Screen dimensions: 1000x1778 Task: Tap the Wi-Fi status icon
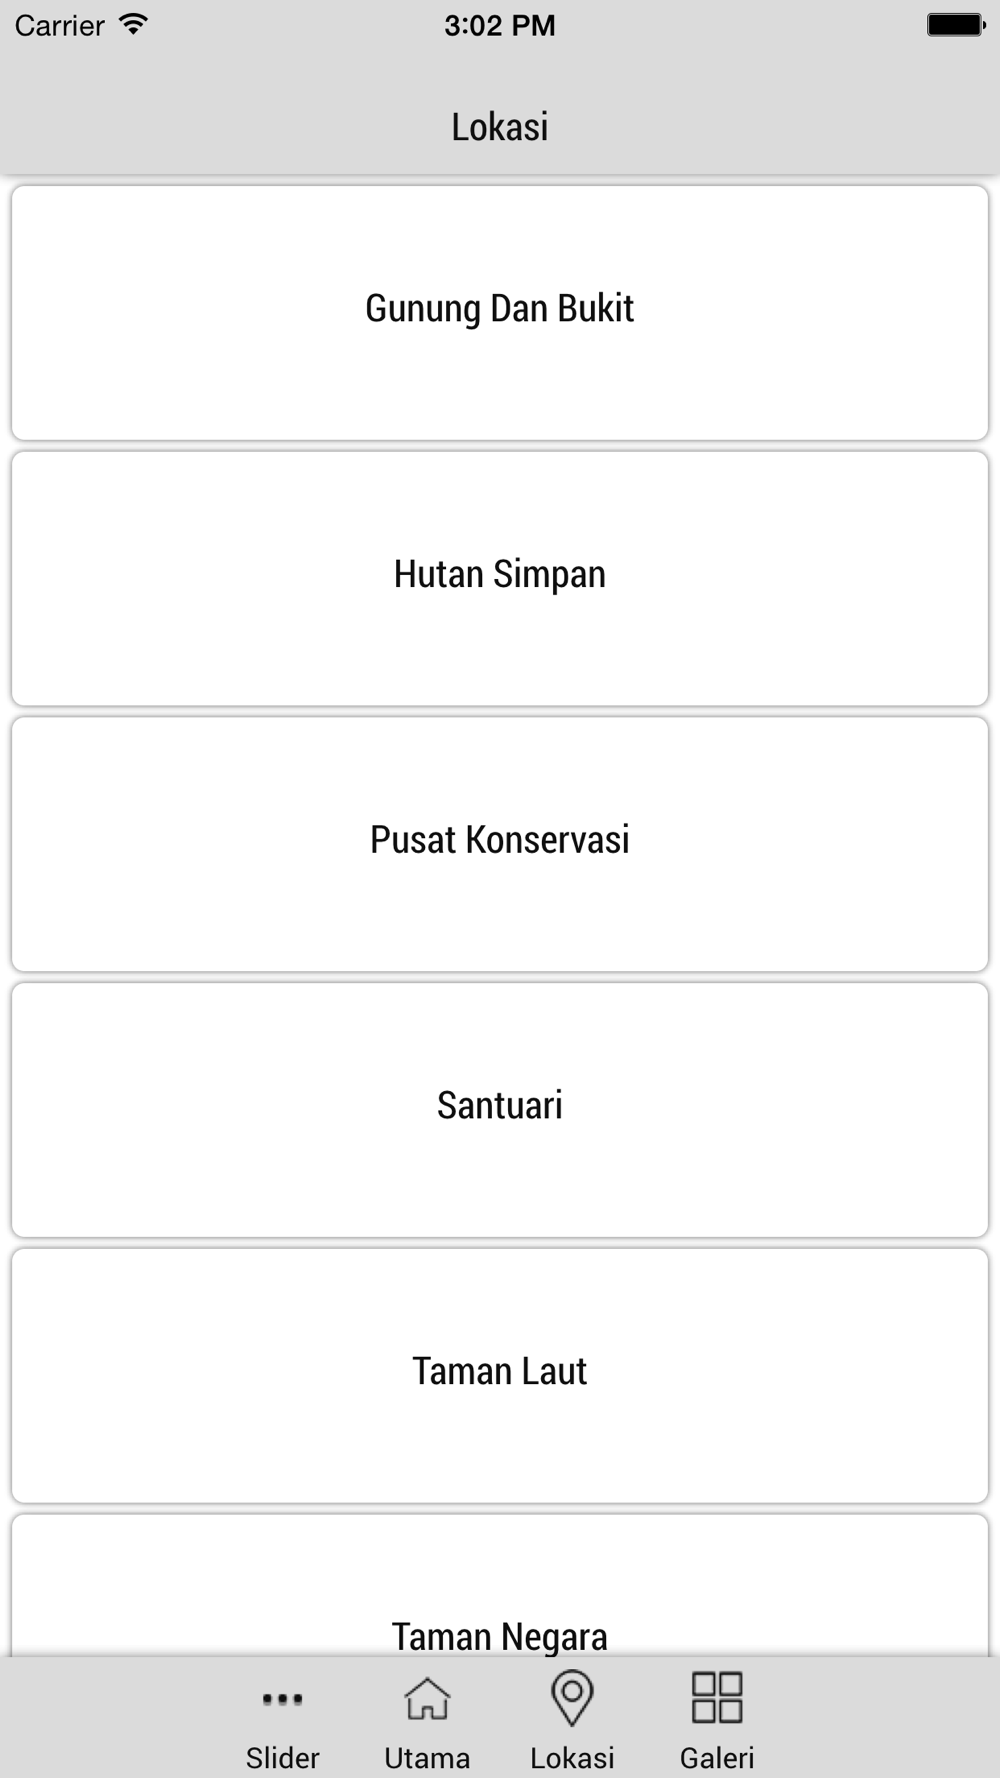132,24
